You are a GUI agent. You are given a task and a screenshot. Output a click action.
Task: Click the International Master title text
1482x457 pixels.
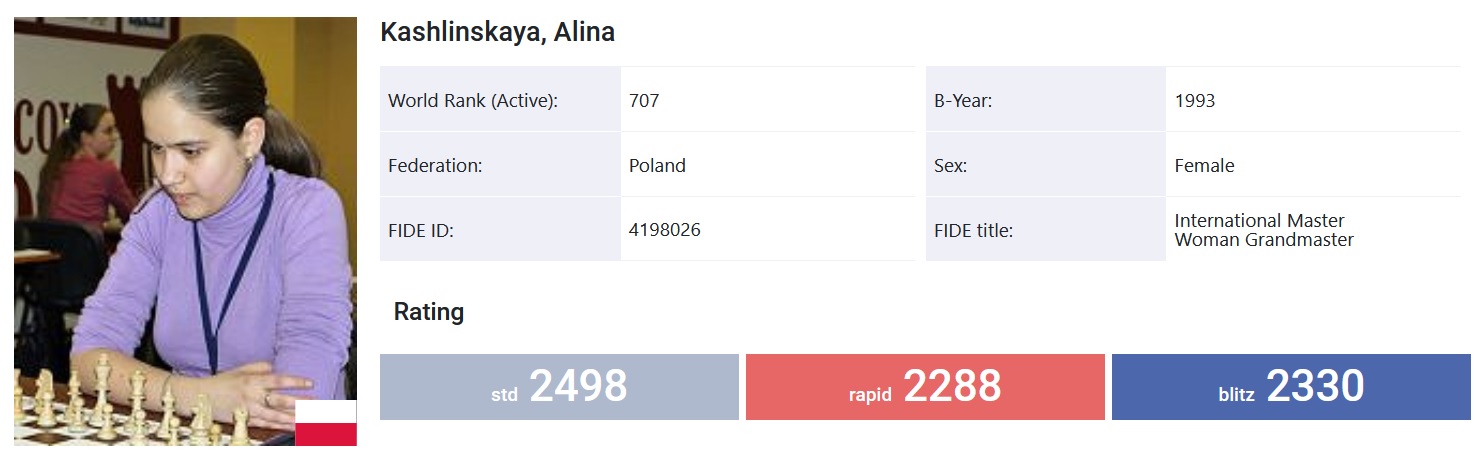click(x=1260, y=221)
